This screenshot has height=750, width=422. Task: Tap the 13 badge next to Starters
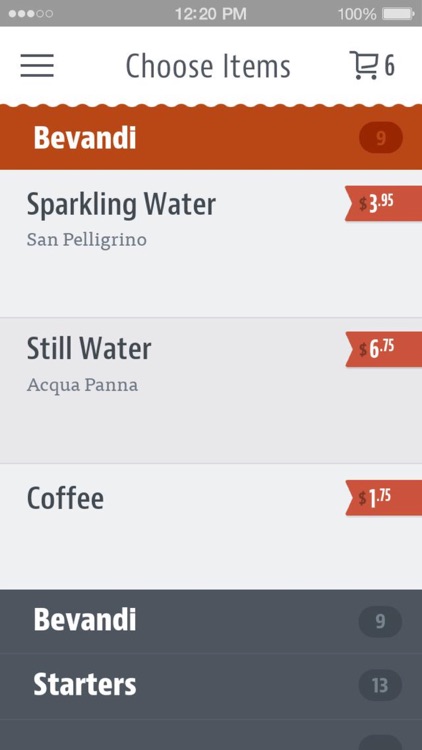coord(380,685)
